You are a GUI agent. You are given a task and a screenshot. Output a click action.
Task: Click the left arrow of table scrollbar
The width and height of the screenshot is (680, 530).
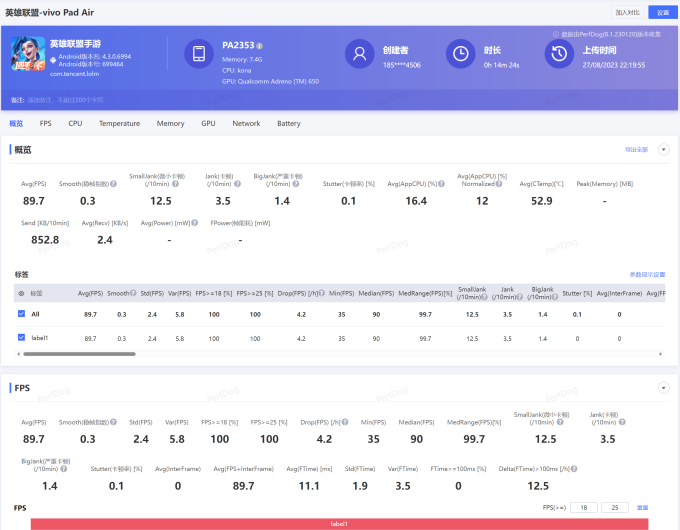(18, 354)
